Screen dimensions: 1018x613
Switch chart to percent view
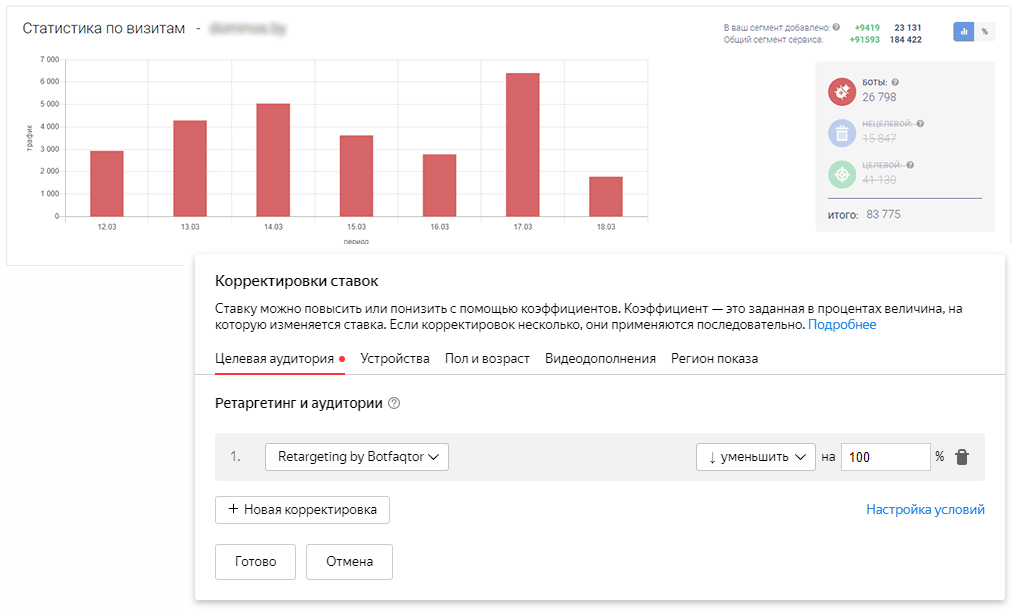point(985,32)
